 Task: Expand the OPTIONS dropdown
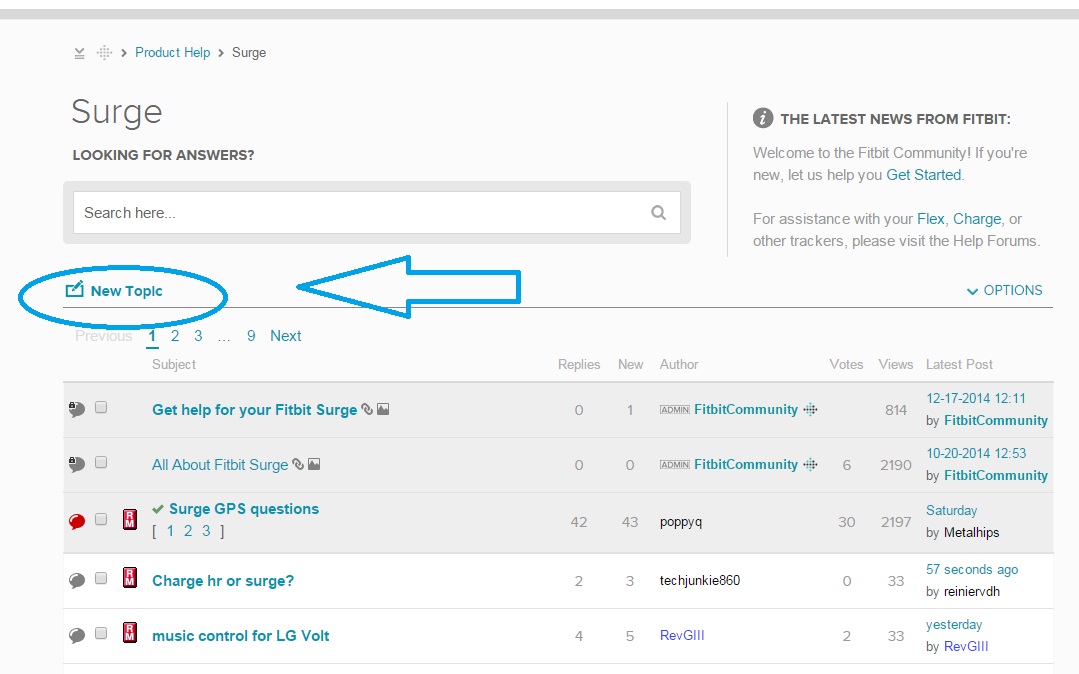[x=1004, y=290]
